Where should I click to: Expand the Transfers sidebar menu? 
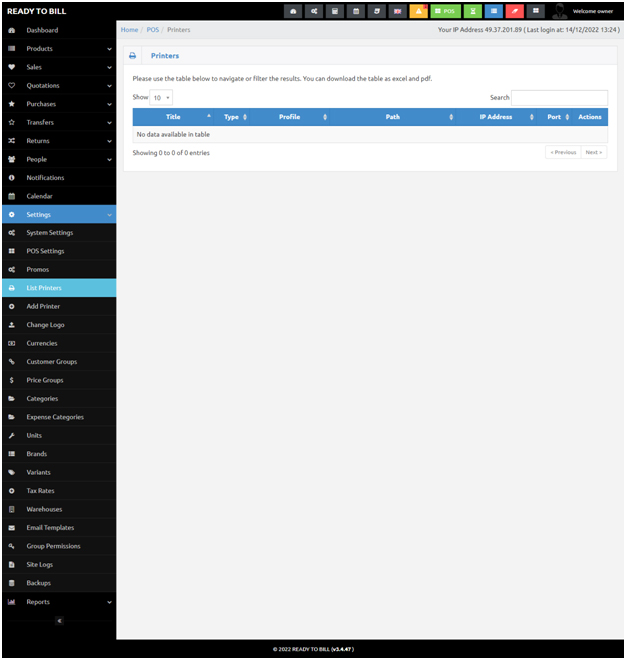59,122
